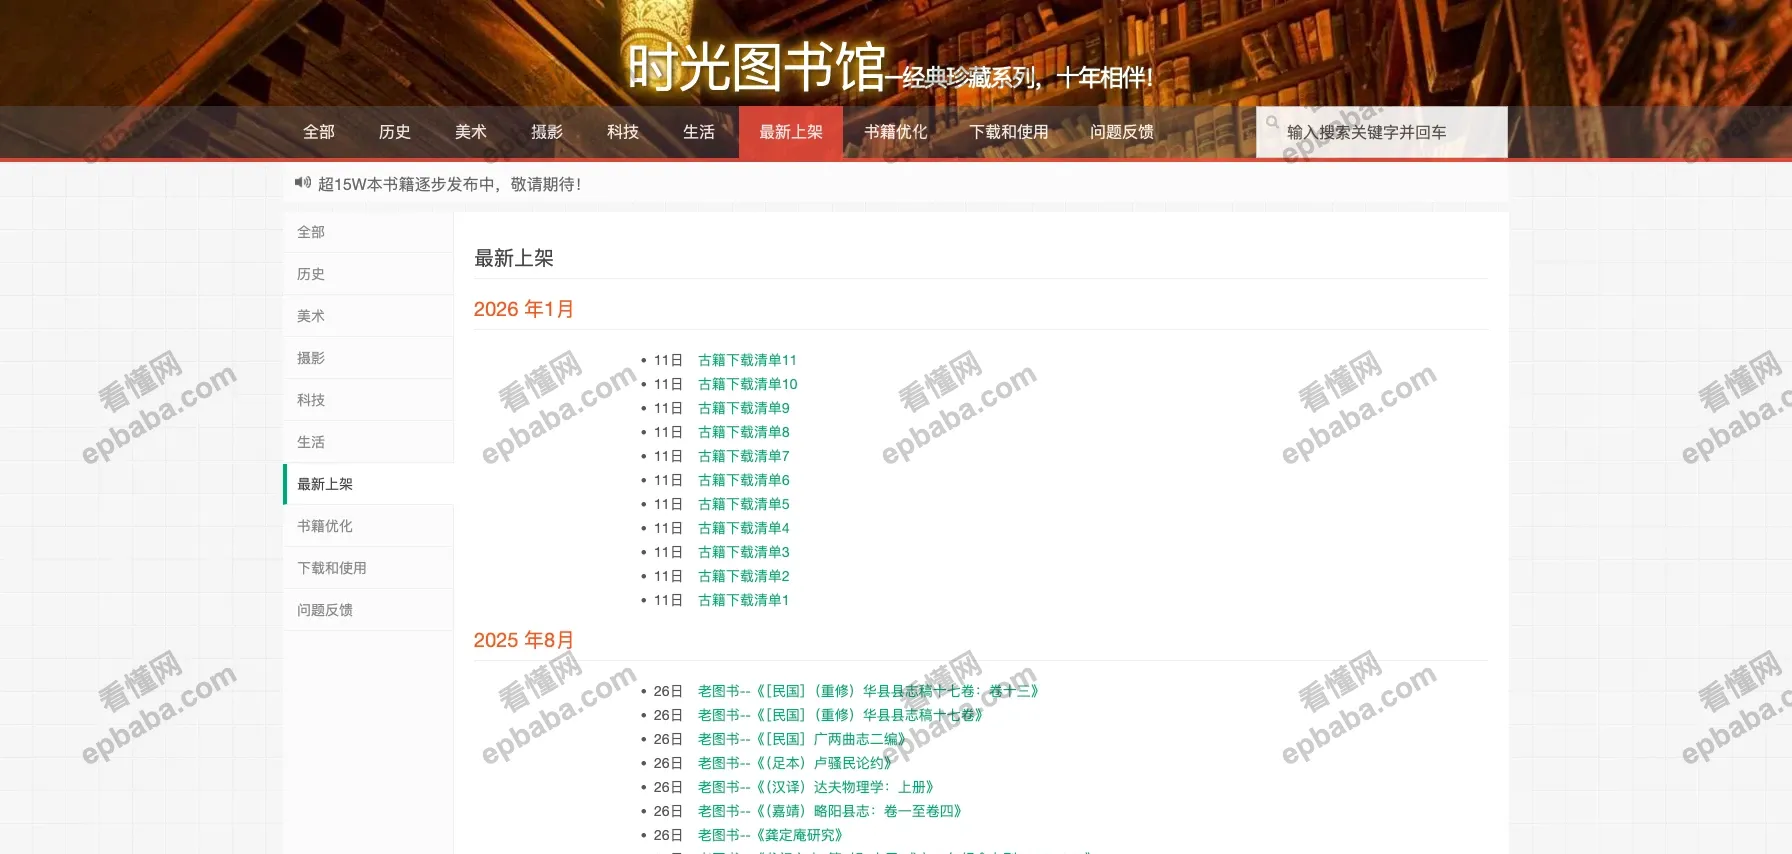Viewport: 1792px width, 854px height.
Task: Open 科技 in top navigation bar
Action: click(x=623, y=132)
